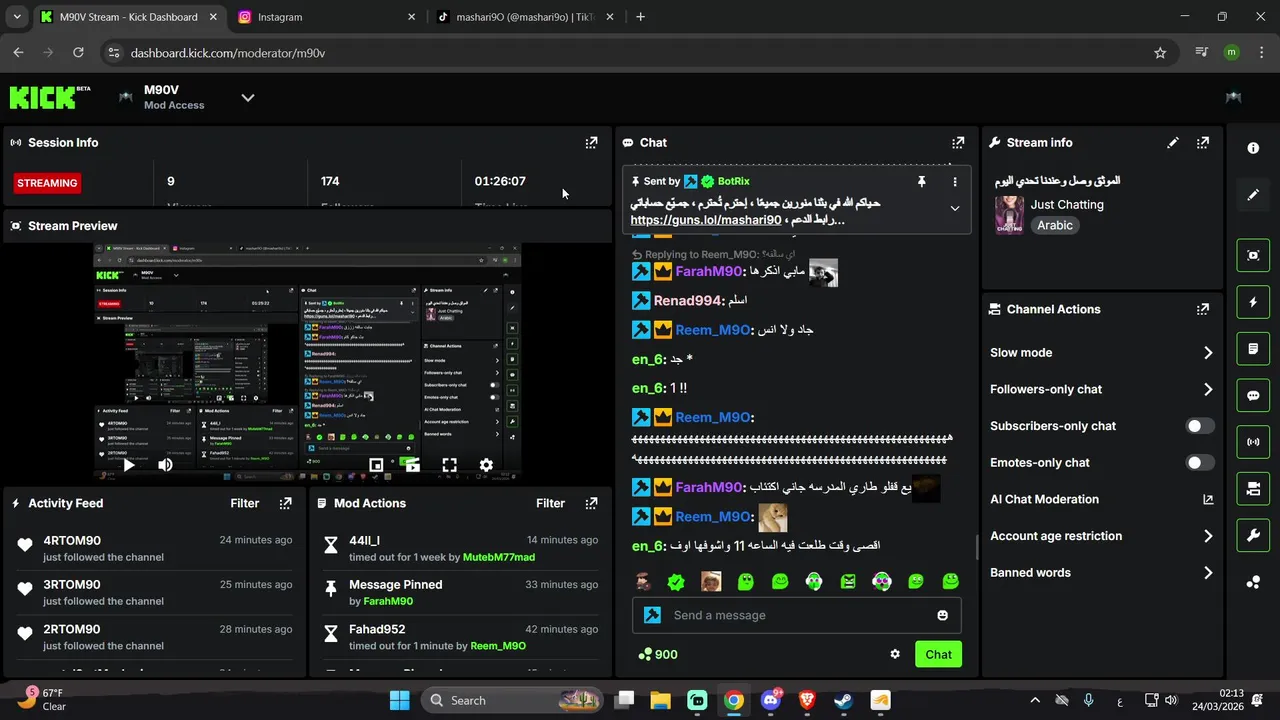Mute the stream preview volume
Image resolution: width=1280 pixels, height=720 pixels.
[x=165, y=465]
